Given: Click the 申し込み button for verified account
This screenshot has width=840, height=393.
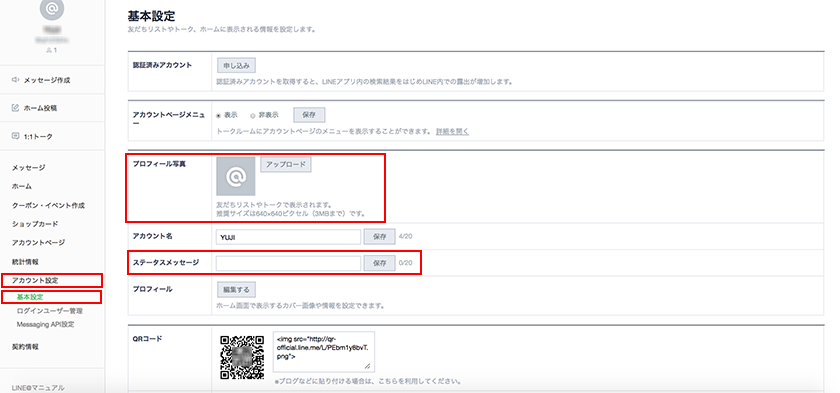Looking at the screenshot, I should [236, 65].
